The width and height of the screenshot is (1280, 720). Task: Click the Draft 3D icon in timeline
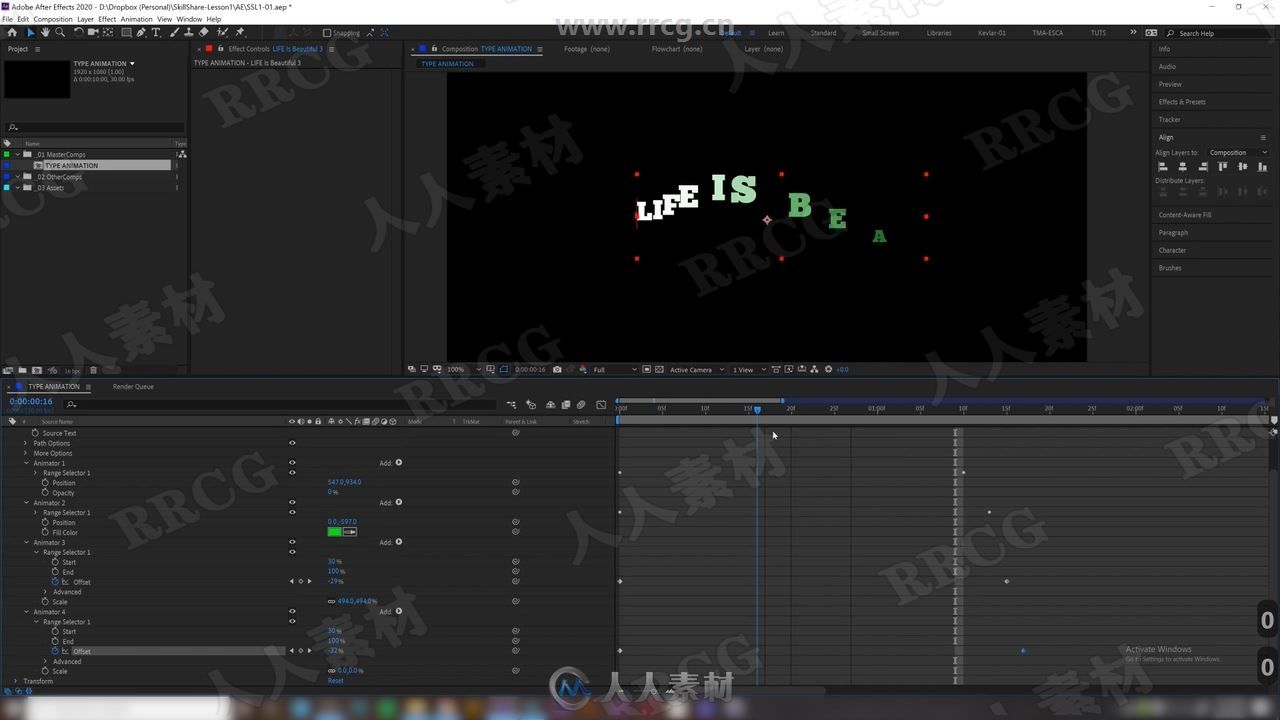(x=531, y=405)
